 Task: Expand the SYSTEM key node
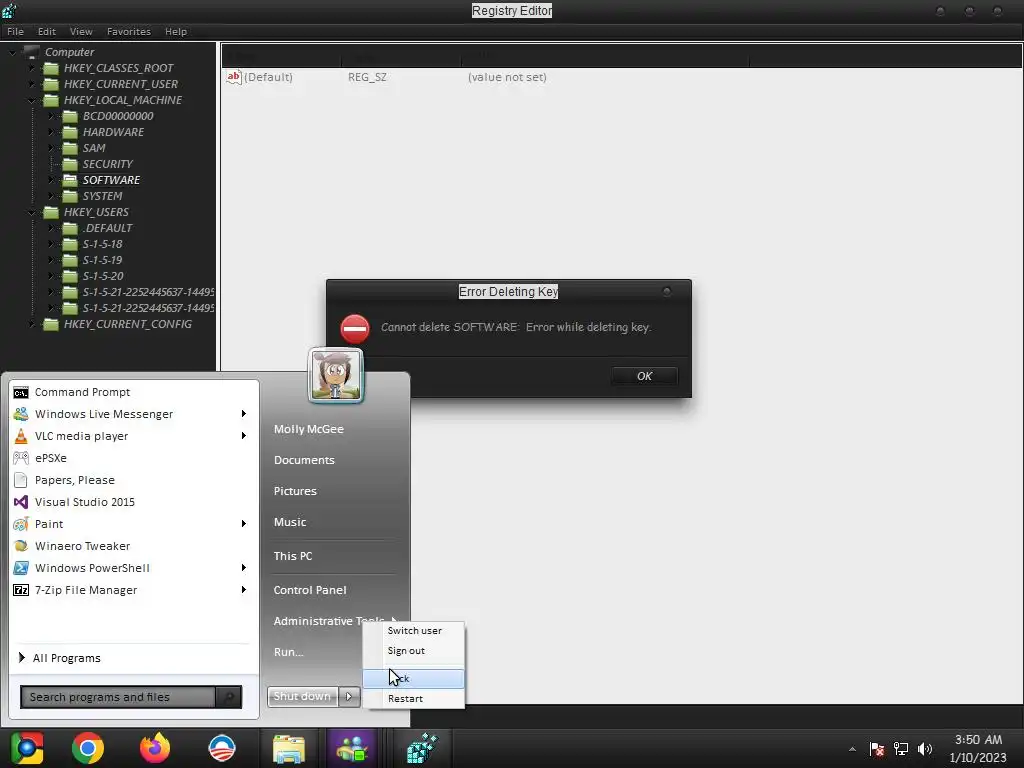[51, 196]
